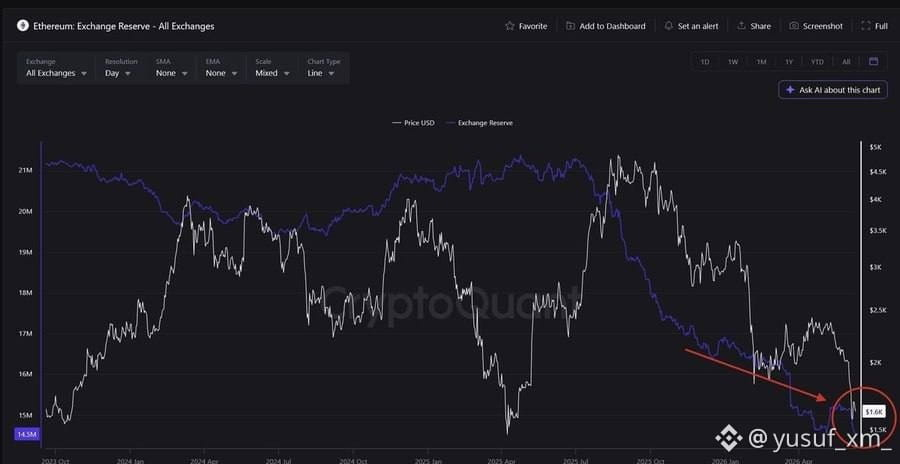Click the $4K right axis label

tap(875, 199)
